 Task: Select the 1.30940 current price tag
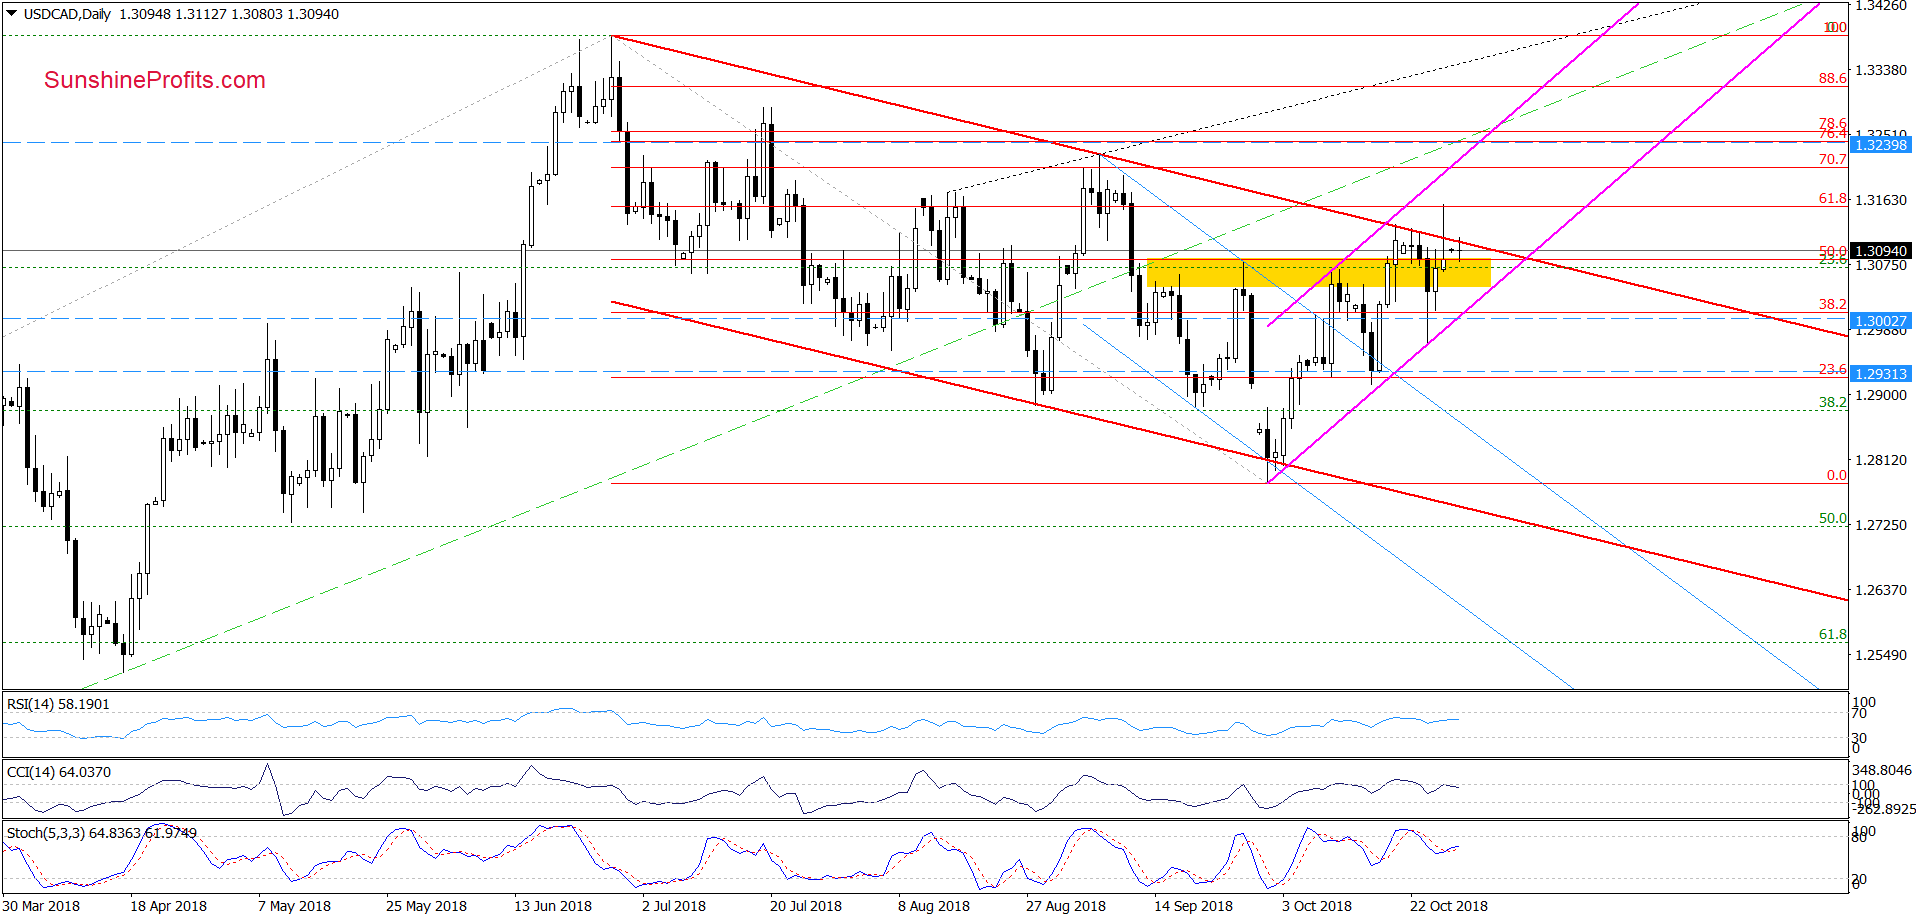(1881, 251)
